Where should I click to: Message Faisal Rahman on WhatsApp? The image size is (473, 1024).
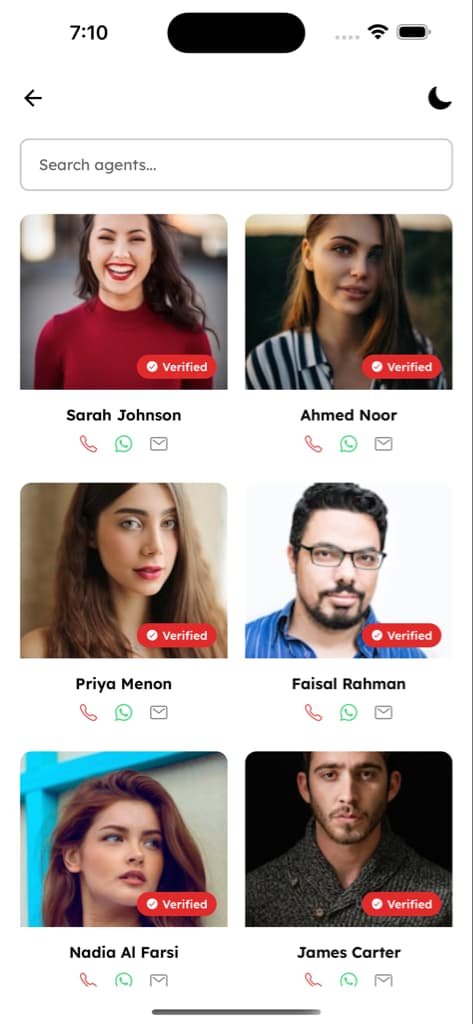click(348, 712)
